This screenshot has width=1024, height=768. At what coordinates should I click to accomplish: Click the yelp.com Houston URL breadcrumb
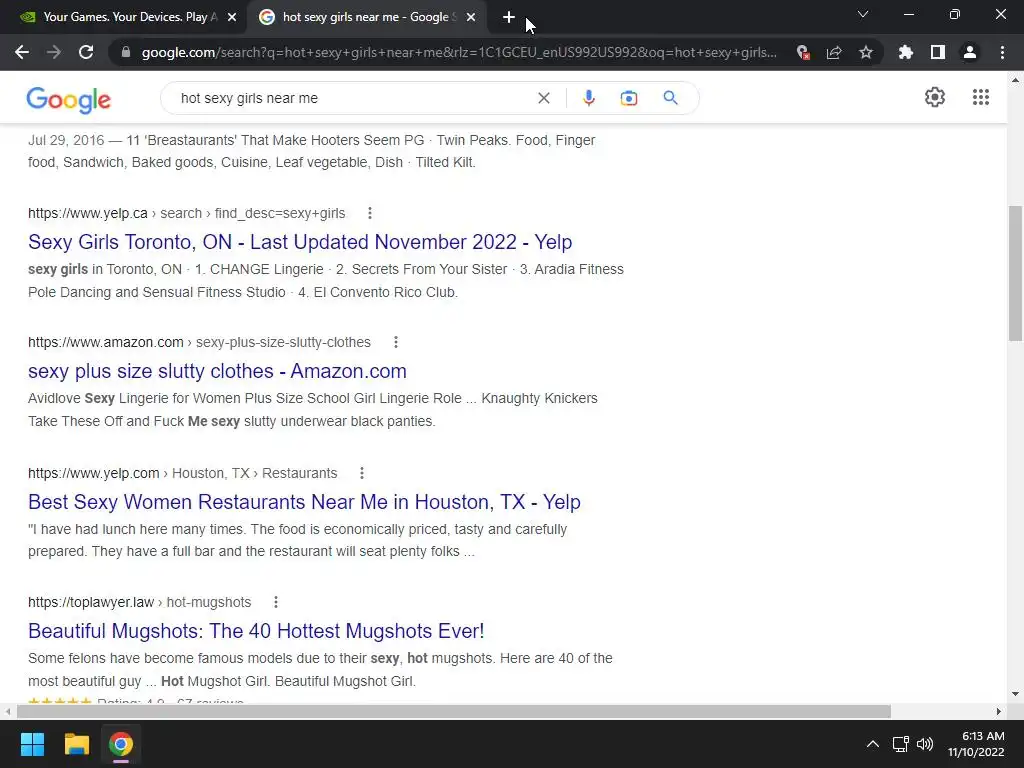[x=182, y=473]
